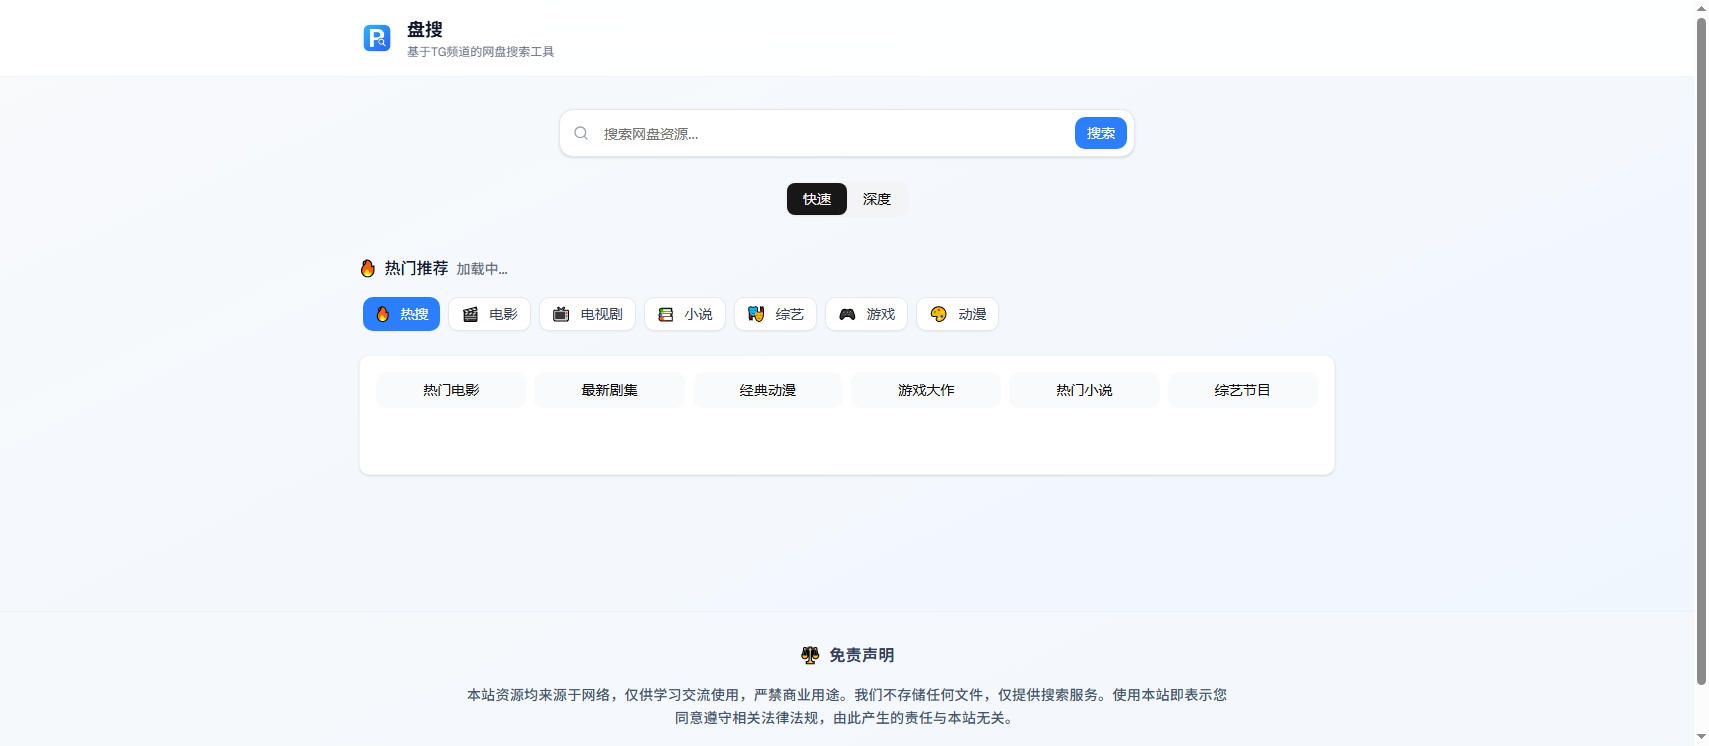Switch to 深度 search mode
The image size is (1709, 746).
tap(877, 199)
